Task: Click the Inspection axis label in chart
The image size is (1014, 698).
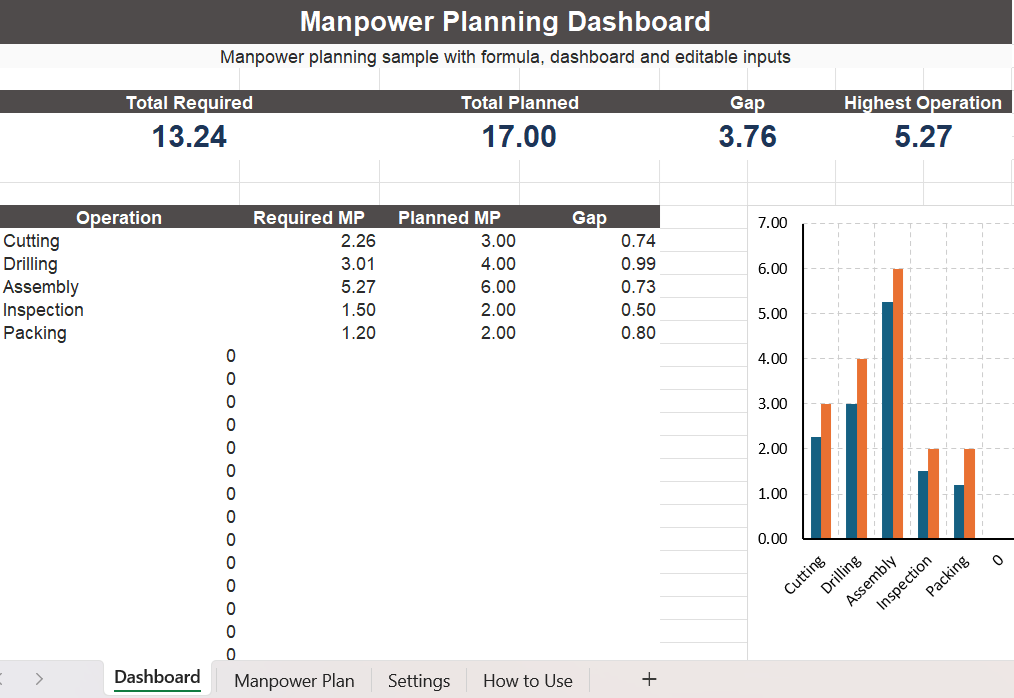Action: point(904,583)
